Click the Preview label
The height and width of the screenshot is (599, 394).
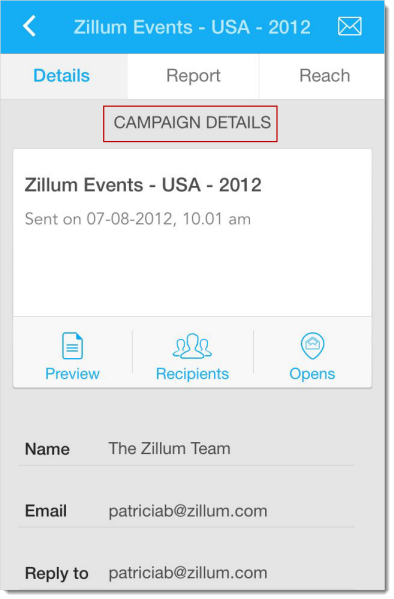72,374
